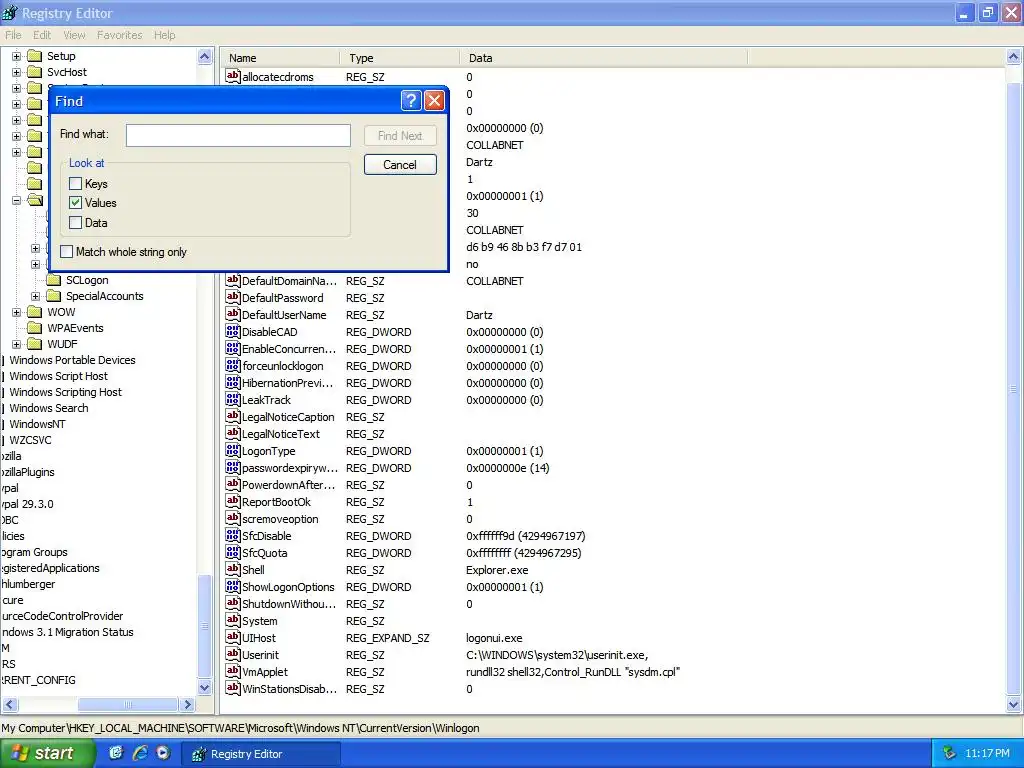Viewport: 1024px width, 768px height.
Task: Open the Favorites menu
Action: coord(120,35)
